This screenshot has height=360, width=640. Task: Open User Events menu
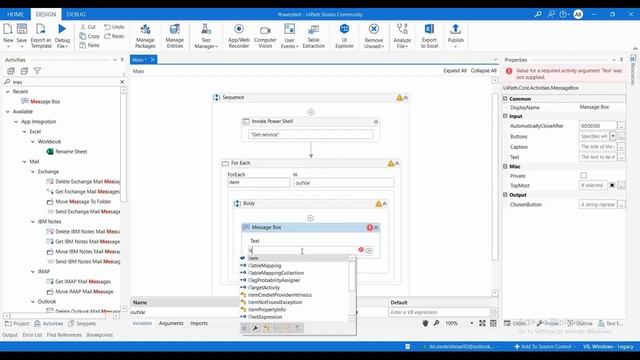[x=289, y=36]
